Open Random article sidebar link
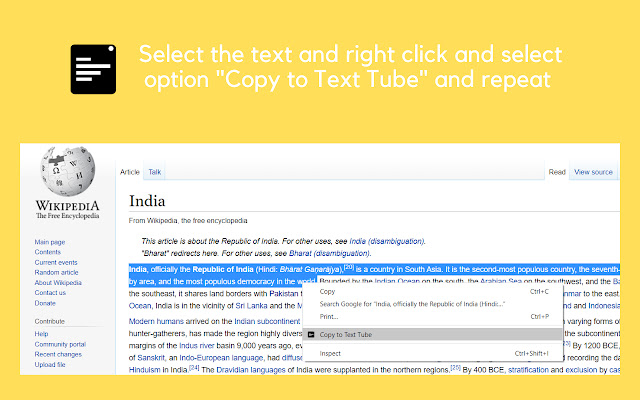 click(x=56, y=272)
